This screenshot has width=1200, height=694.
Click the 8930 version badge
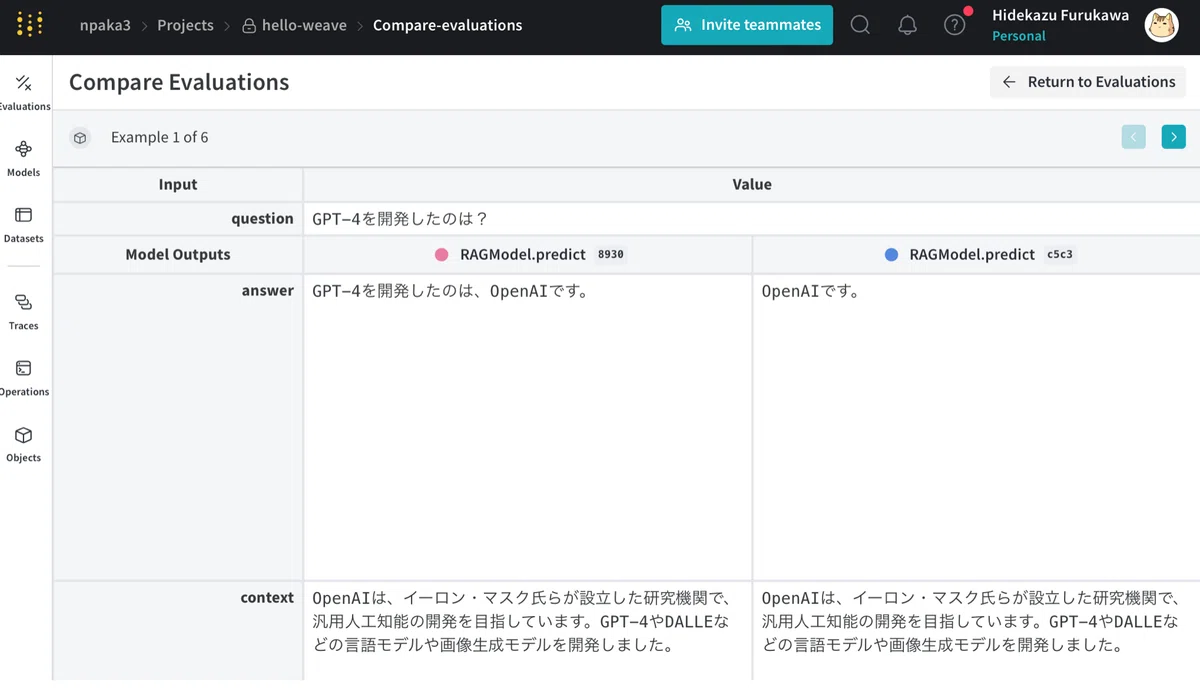click(610, 255)
